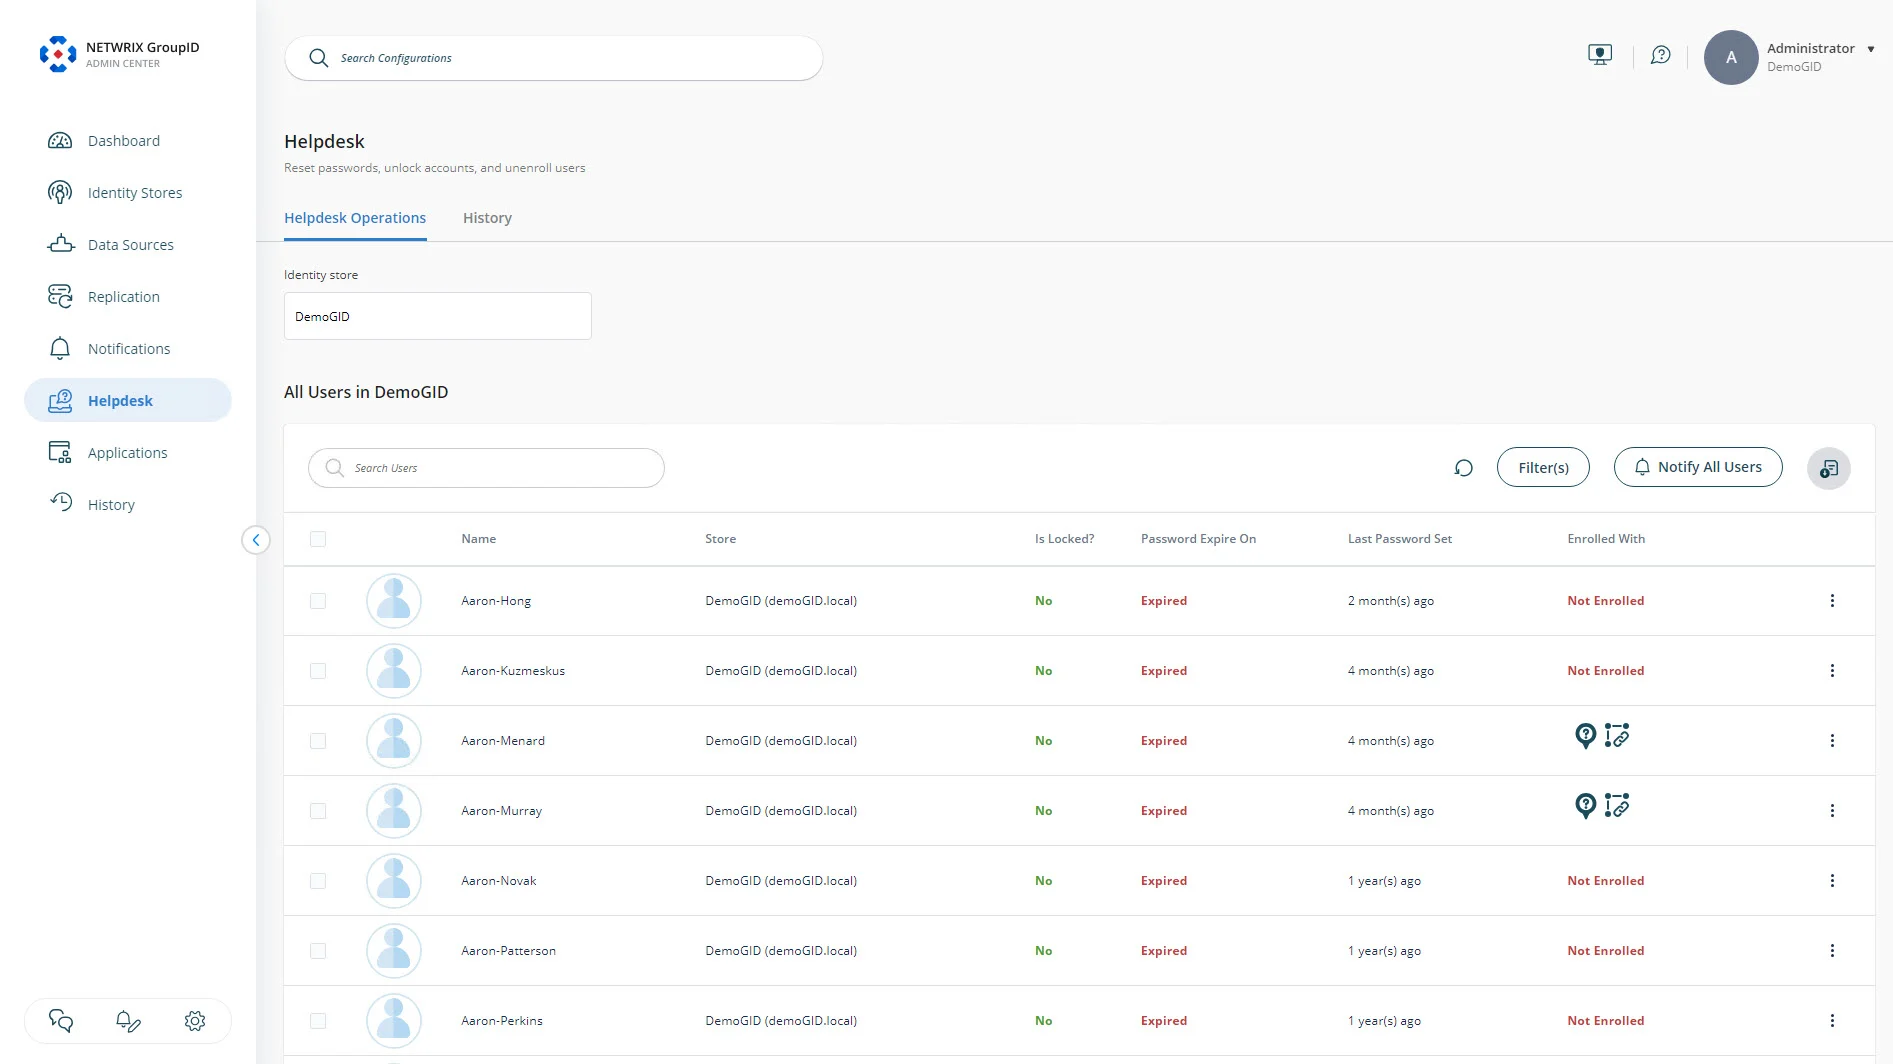
Task: Click Aaron-Murray's second enrollment icon
Action: pyautogui.click(x=1617, y=805)
